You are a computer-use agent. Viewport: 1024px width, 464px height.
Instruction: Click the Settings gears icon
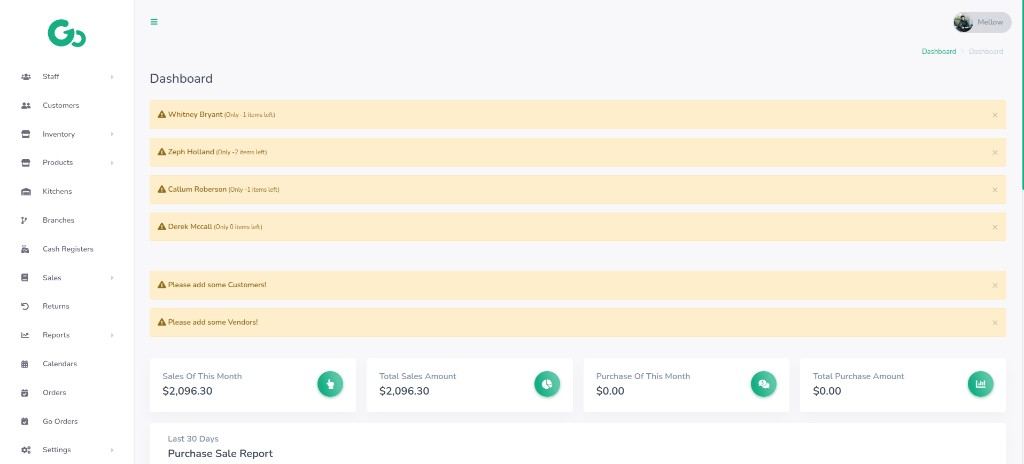(25, 450)
